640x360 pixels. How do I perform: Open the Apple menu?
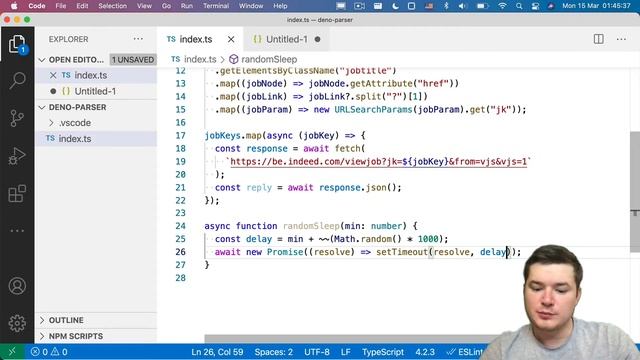pyautogui.click(x=14, y=6)
